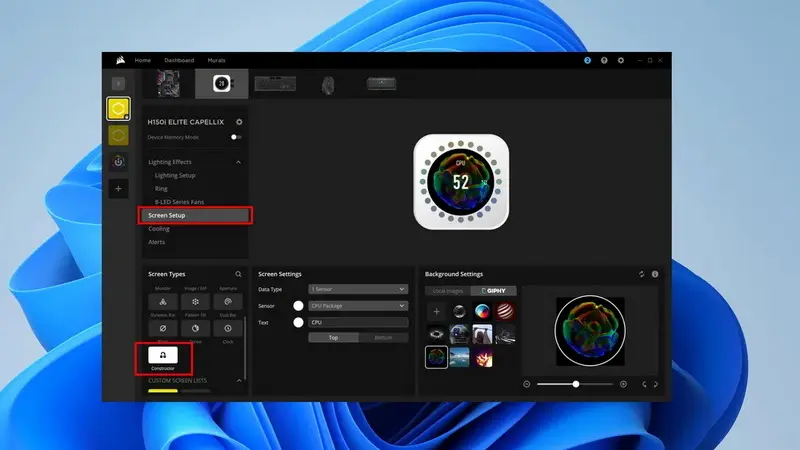
Task: Select Top text position option
Action: (333, 338)
